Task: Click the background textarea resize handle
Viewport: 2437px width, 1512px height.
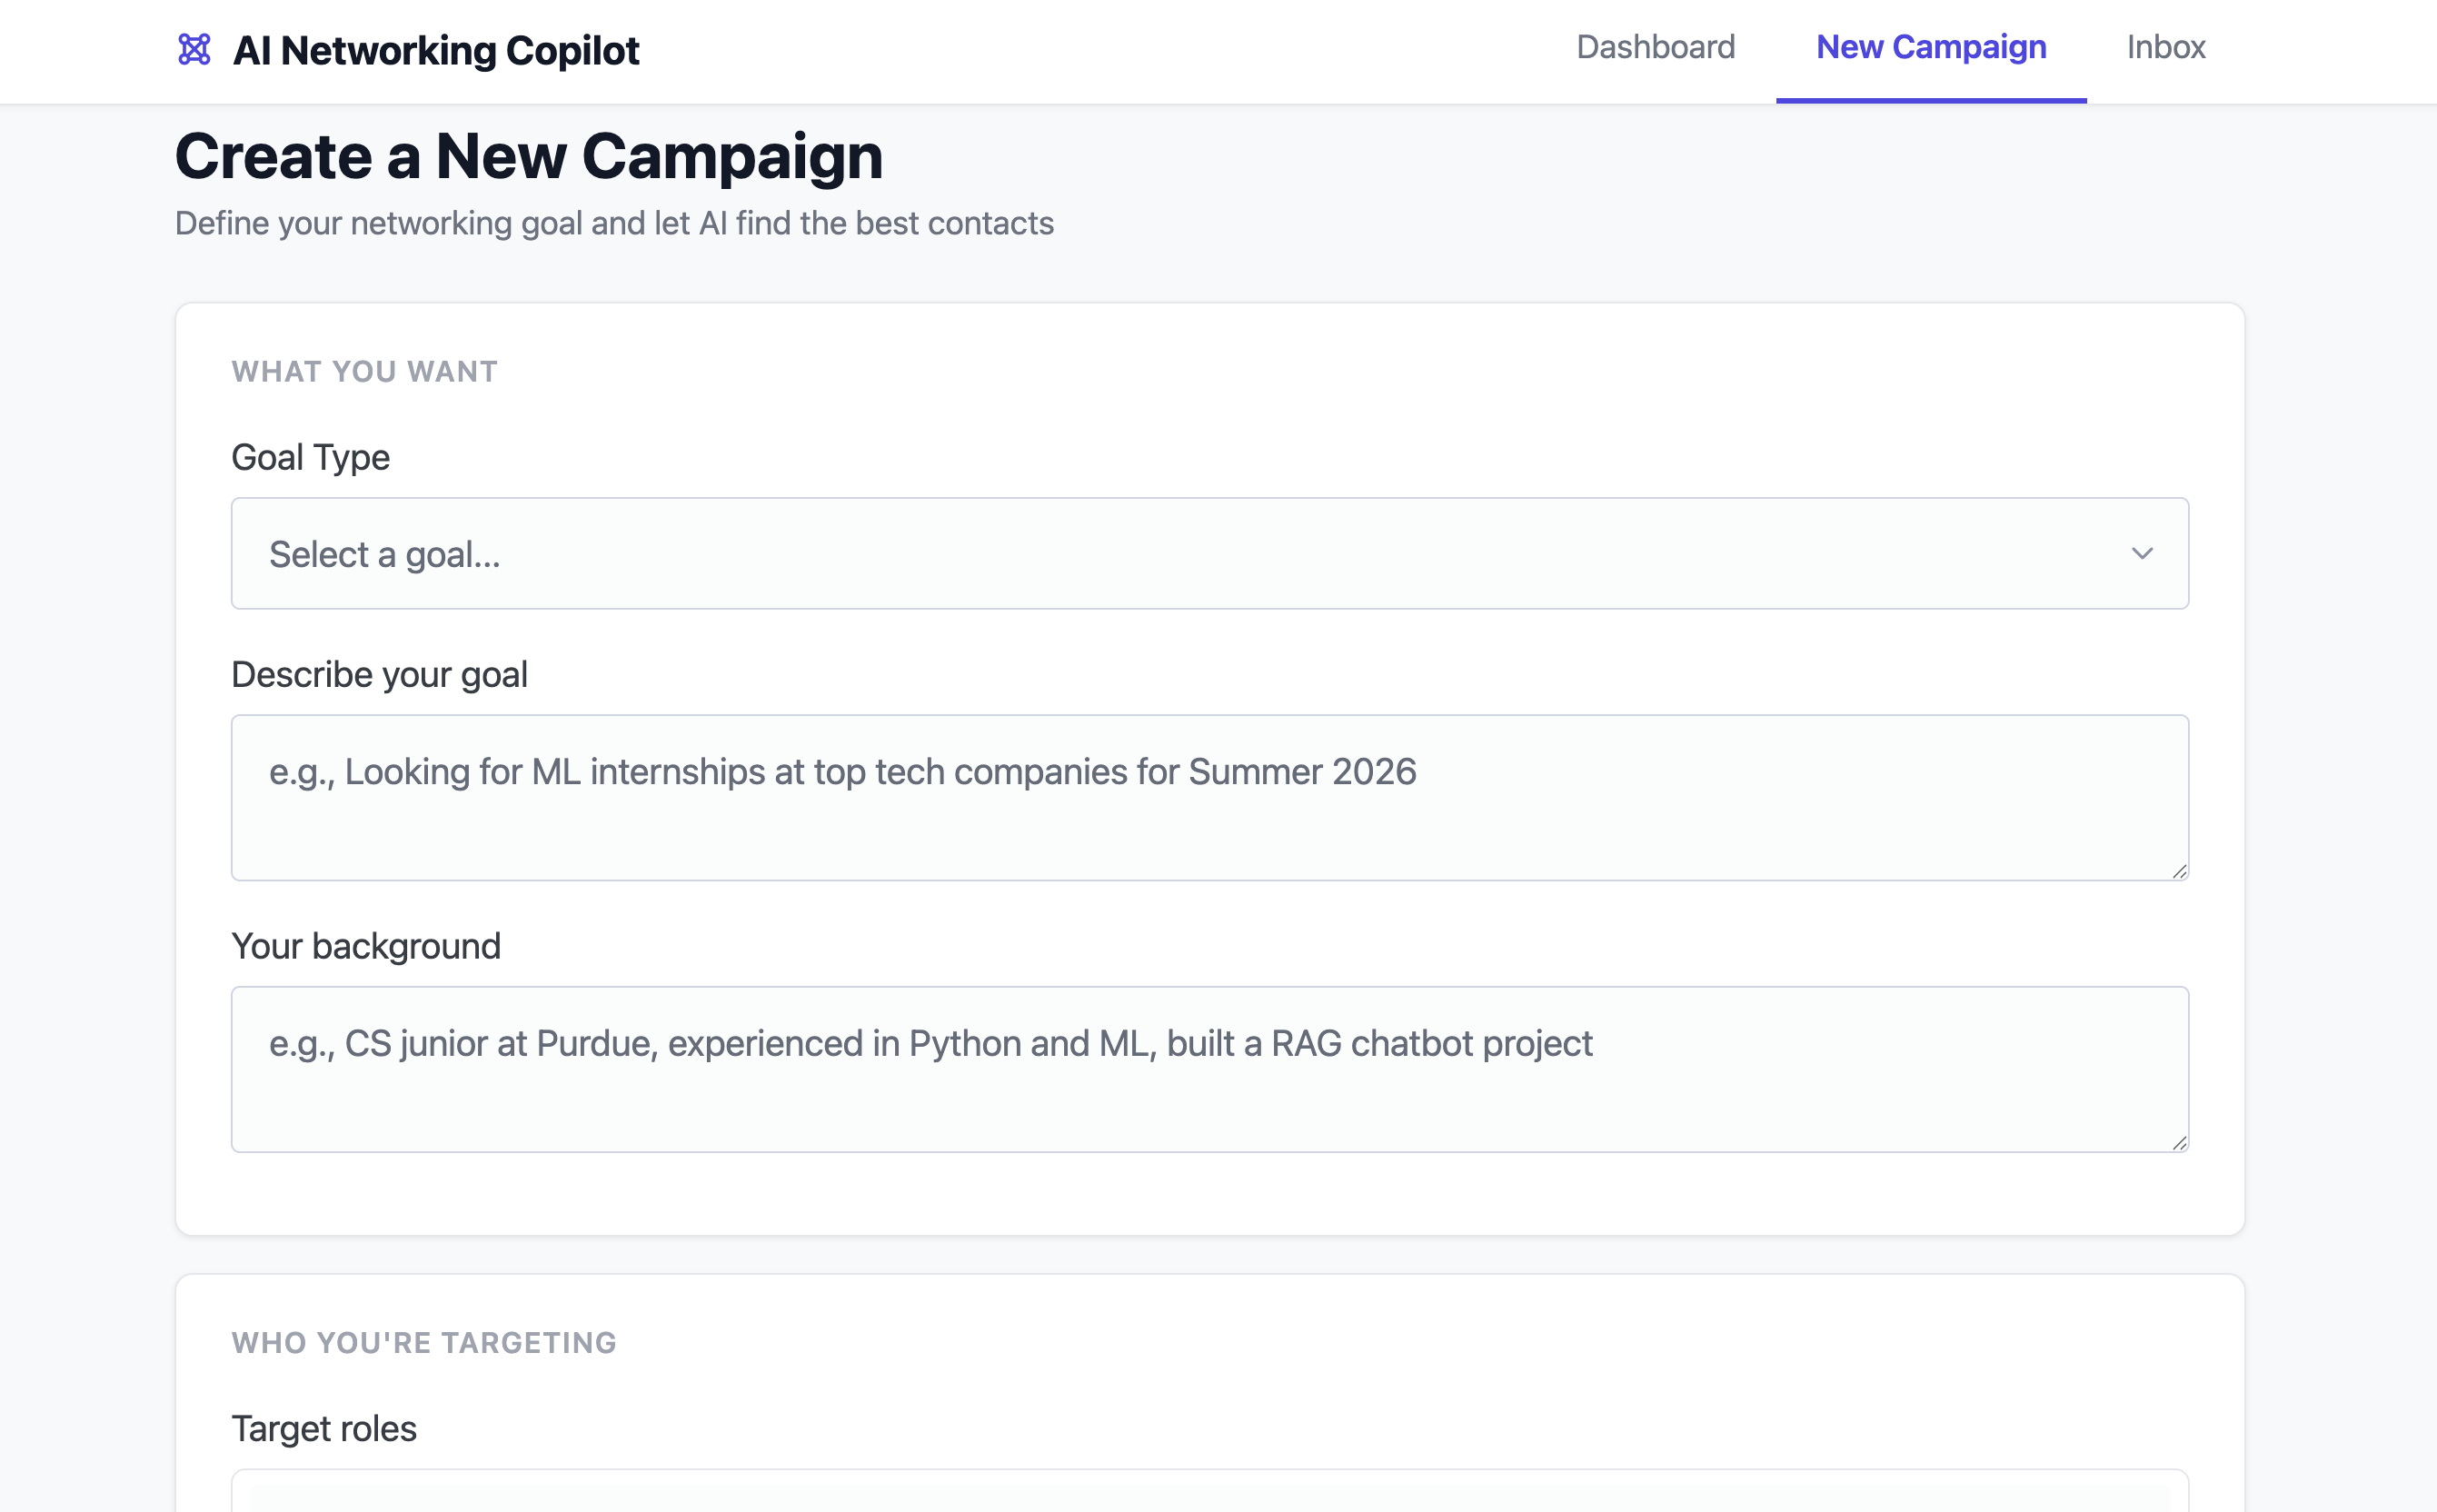Action: pos(2179,1143)
